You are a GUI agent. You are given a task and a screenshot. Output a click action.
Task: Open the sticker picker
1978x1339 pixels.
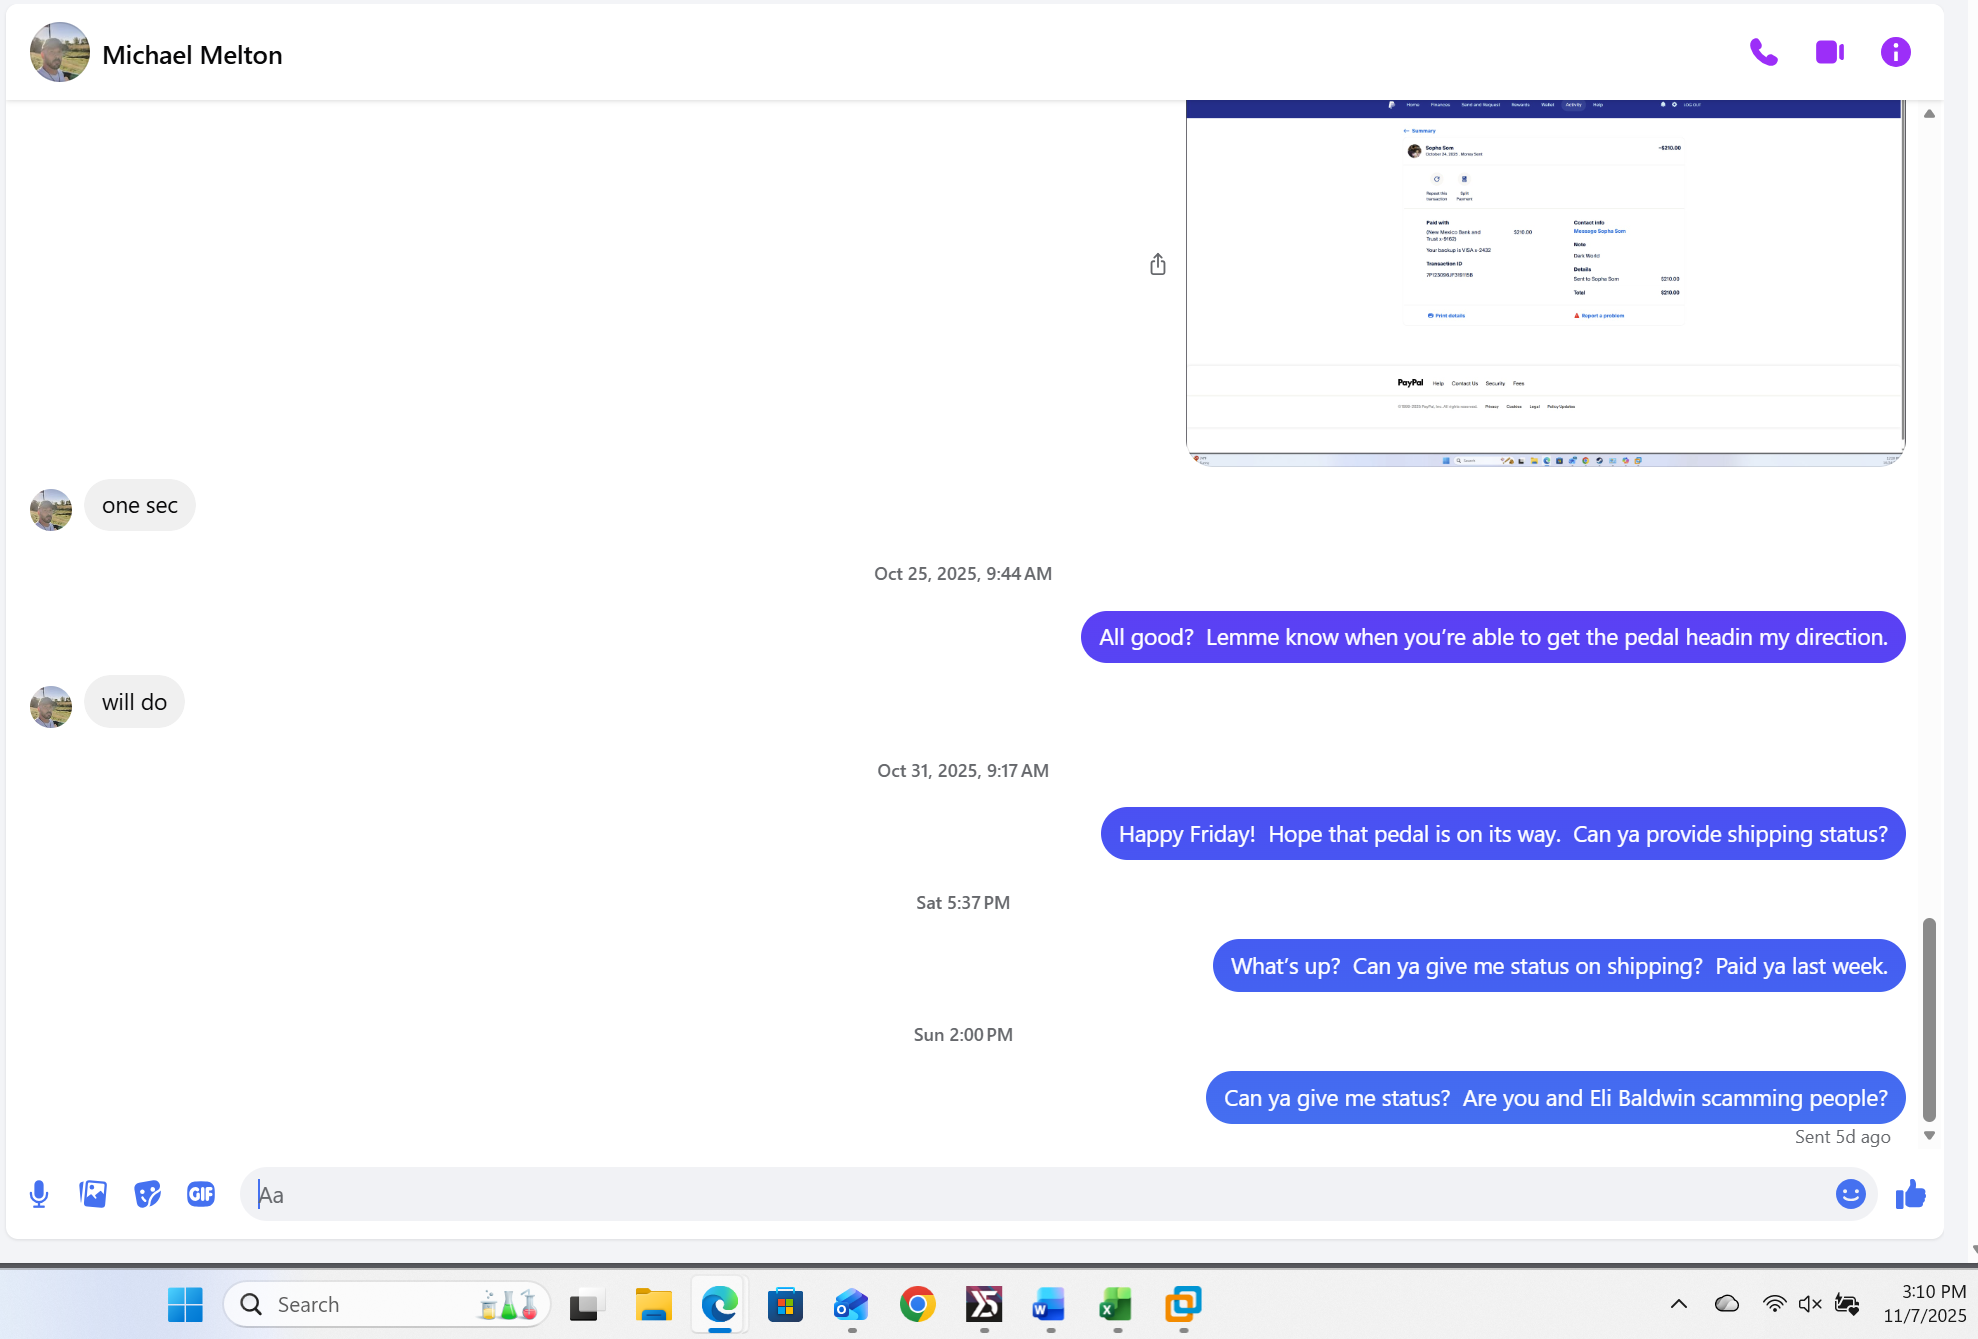(x=147, y=1194)
